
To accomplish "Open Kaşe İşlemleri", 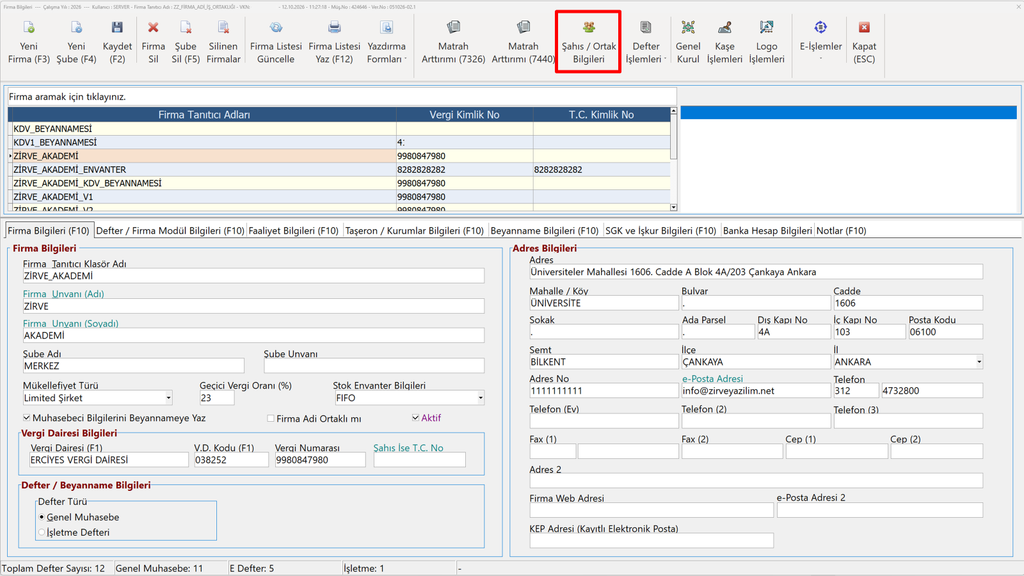I will point(724,42).
